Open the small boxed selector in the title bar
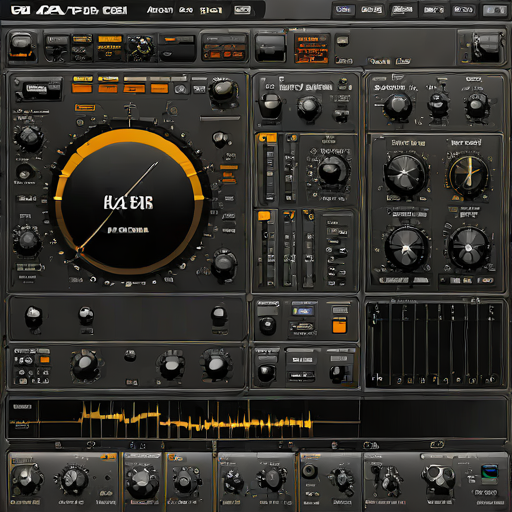 tap(242, 10)
